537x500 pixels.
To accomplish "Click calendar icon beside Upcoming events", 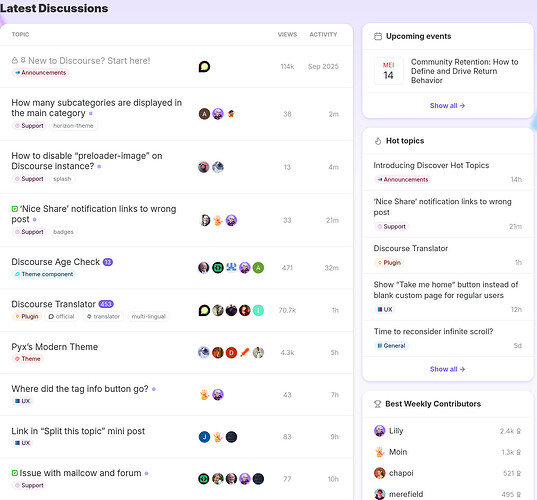I will [378, 36].
